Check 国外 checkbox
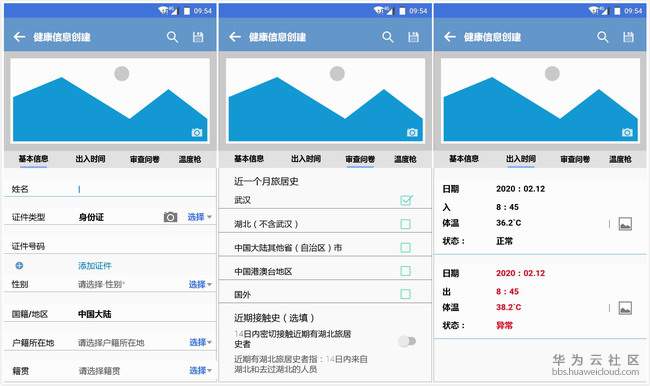Image resolution: width=650 pixels, height=386 pixels. point(405,294)
